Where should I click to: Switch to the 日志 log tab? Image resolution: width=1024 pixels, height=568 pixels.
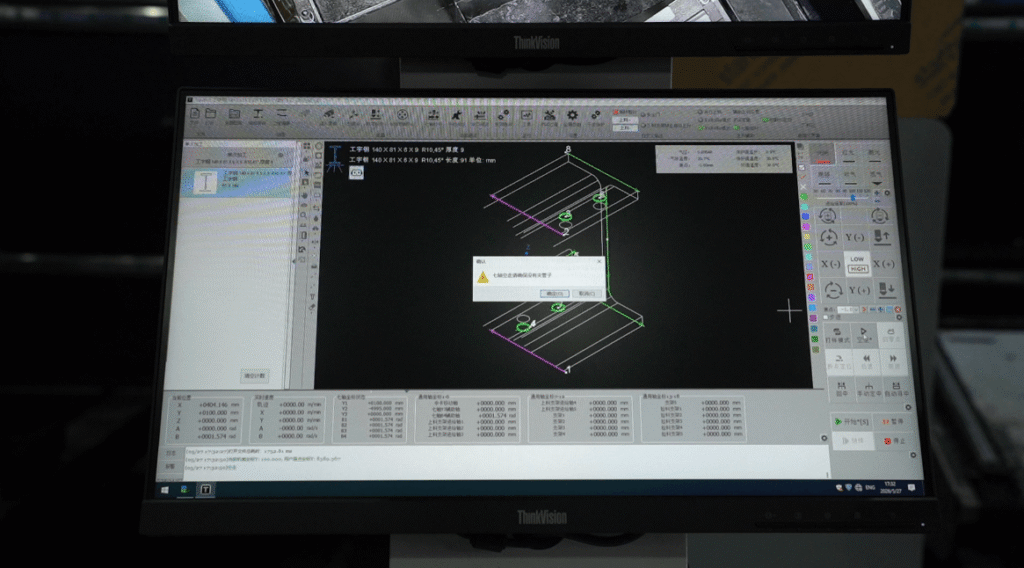[171, 452]
